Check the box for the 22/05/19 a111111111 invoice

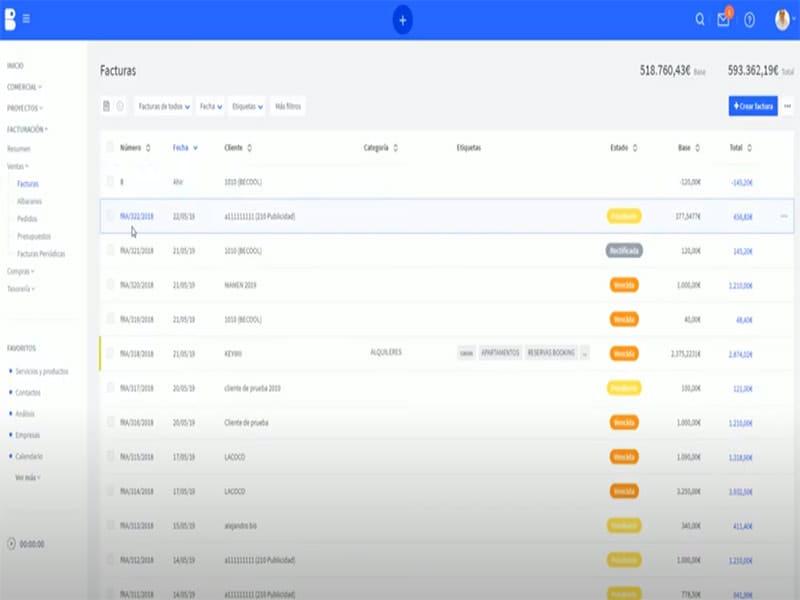click(x=110, y=216)
